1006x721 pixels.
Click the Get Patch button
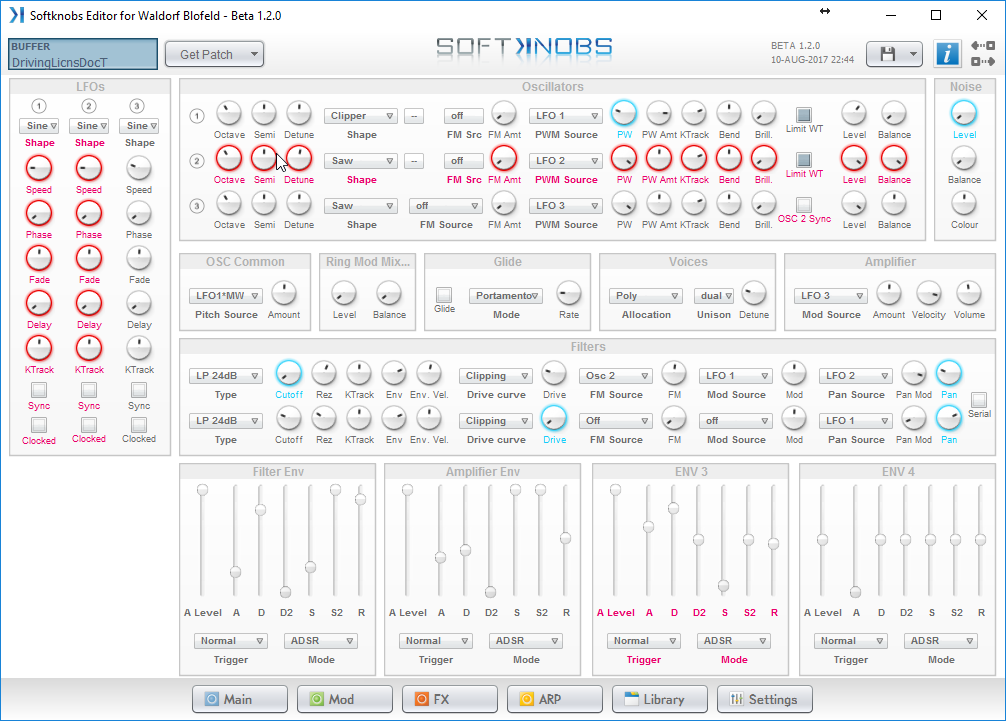214,55
